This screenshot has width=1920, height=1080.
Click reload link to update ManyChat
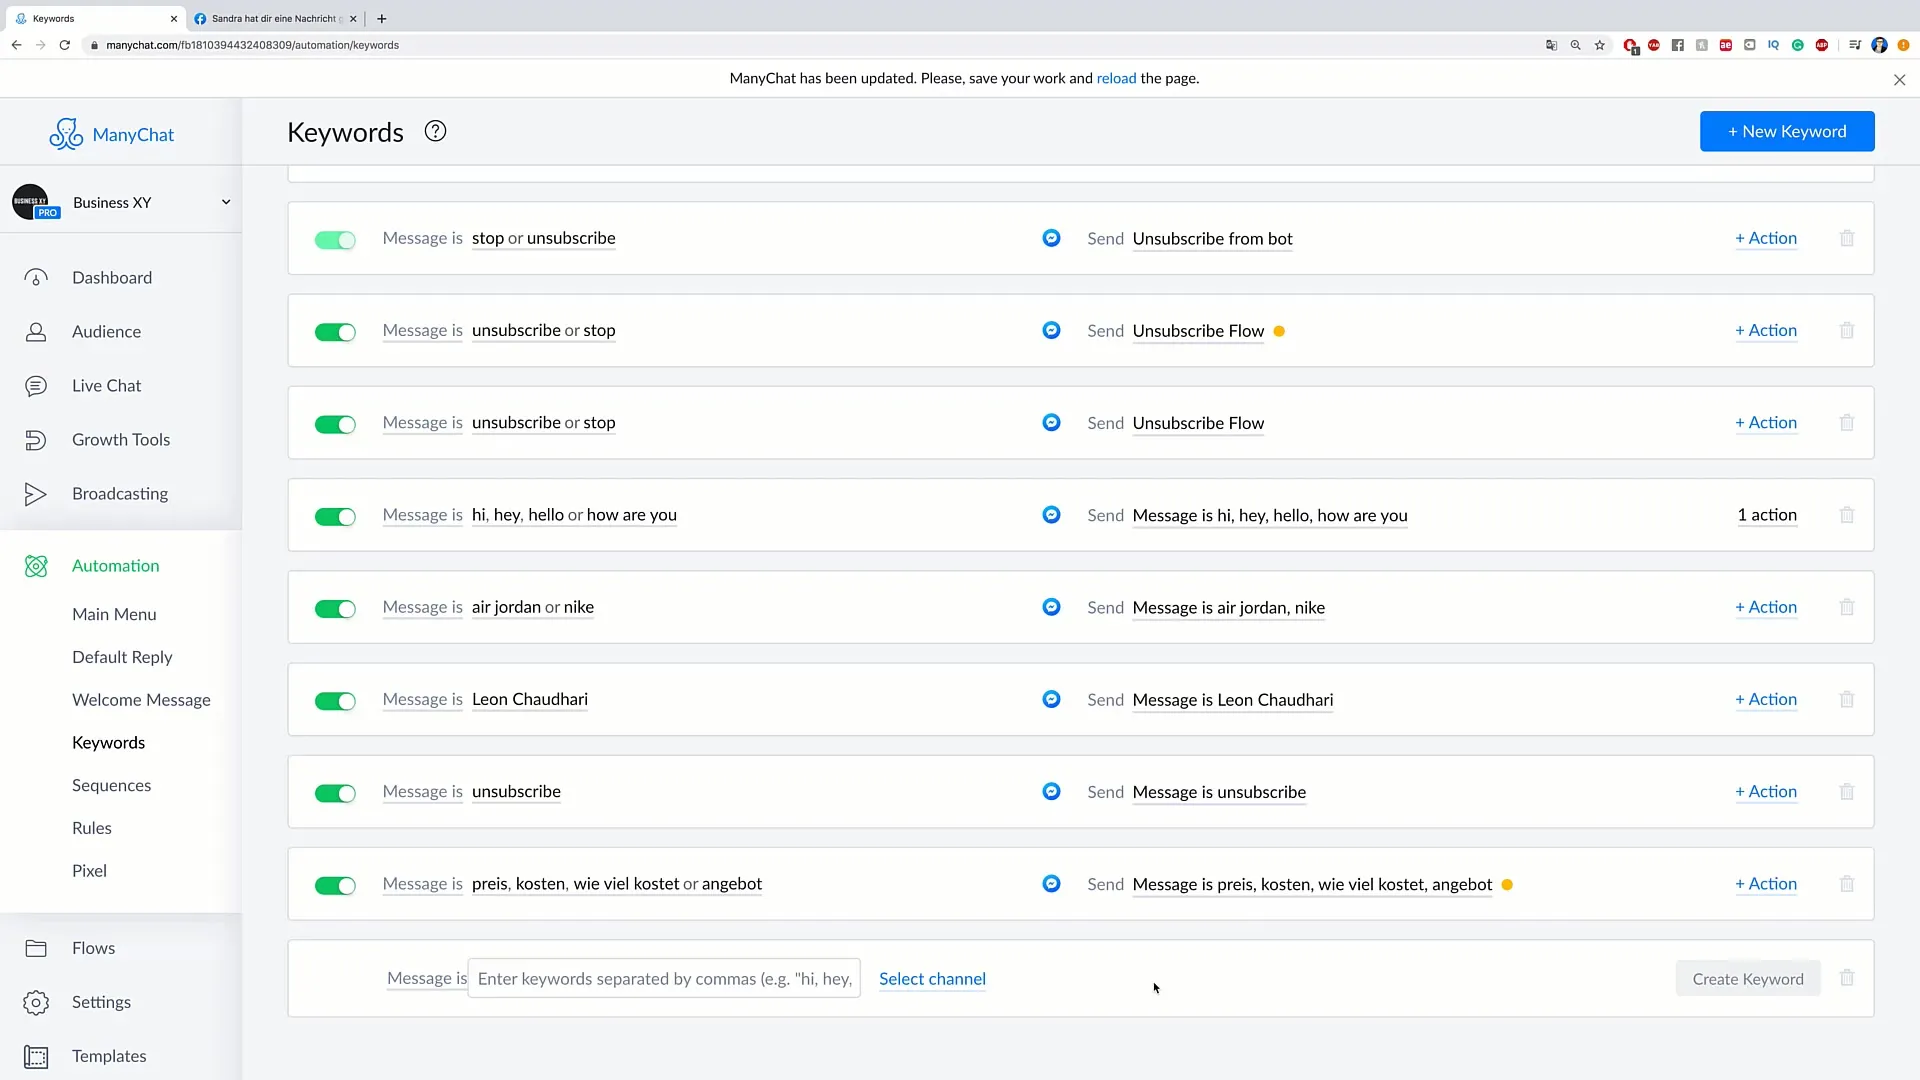pos(1116,76)
